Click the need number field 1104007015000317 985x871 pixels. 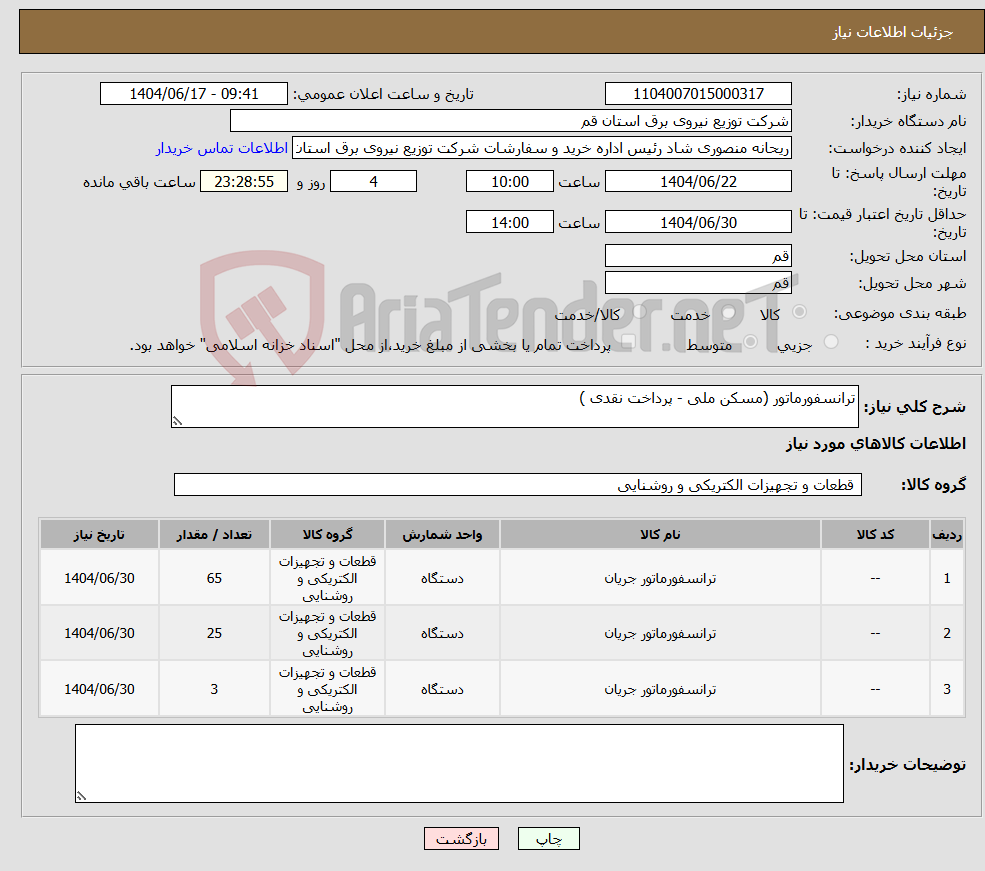[698, 93]
